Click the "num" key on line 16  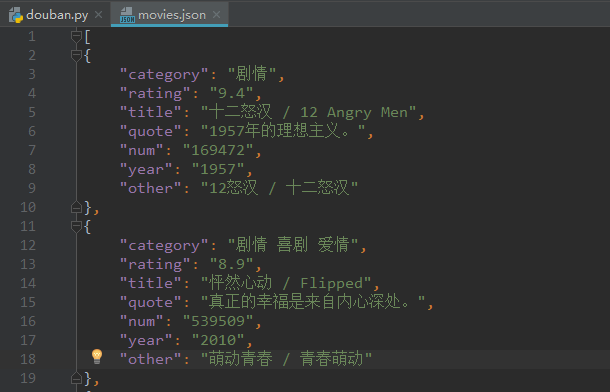(x=142, y=321)
